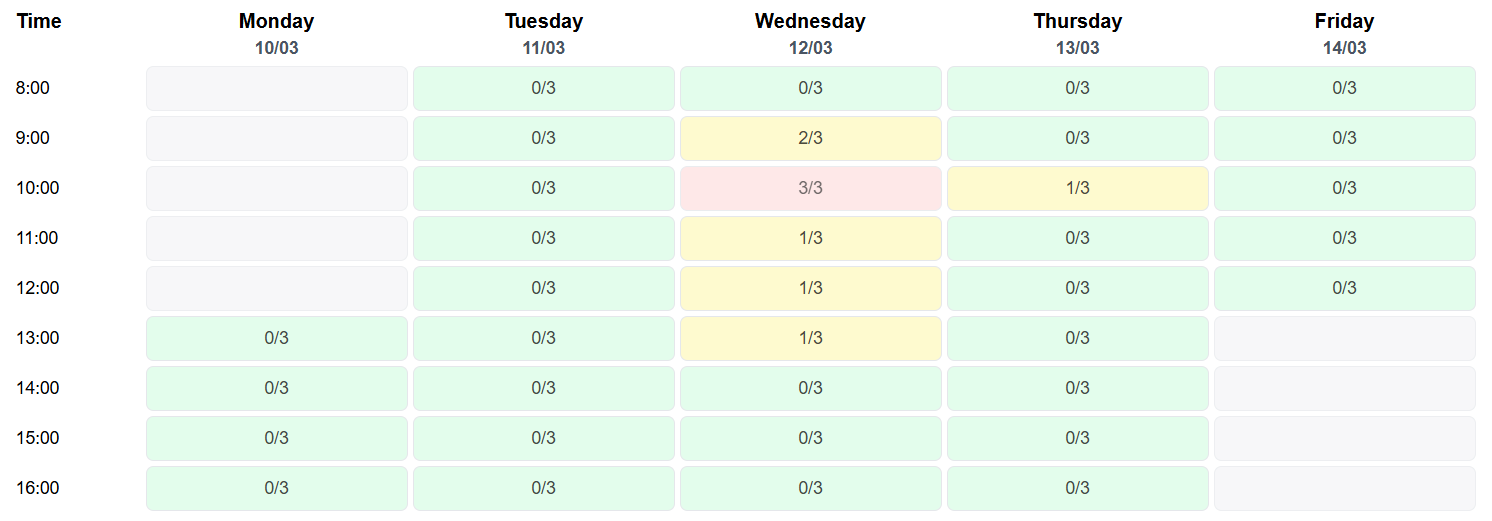Select the Wednesday 9:00 slot showing 2/3
1492x521 pixels.
point(810,138)
